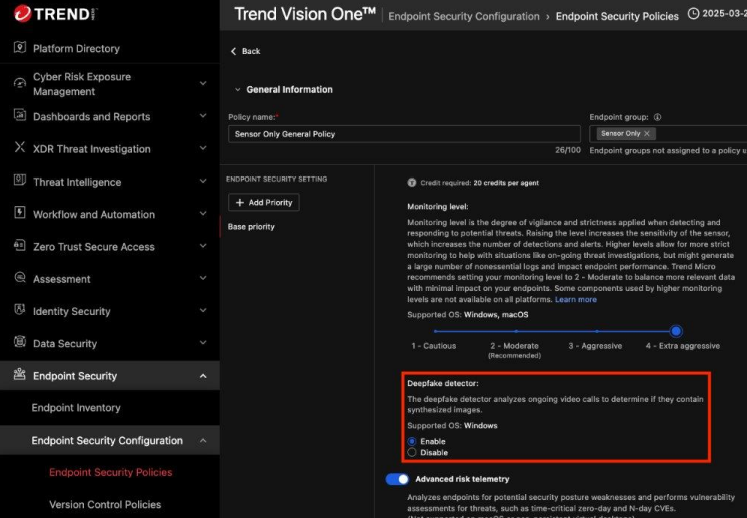Click the XDR Threat Investigation icon
This screenshot has width=747, height=518.
pyautogui.click(x=19, y=148)
